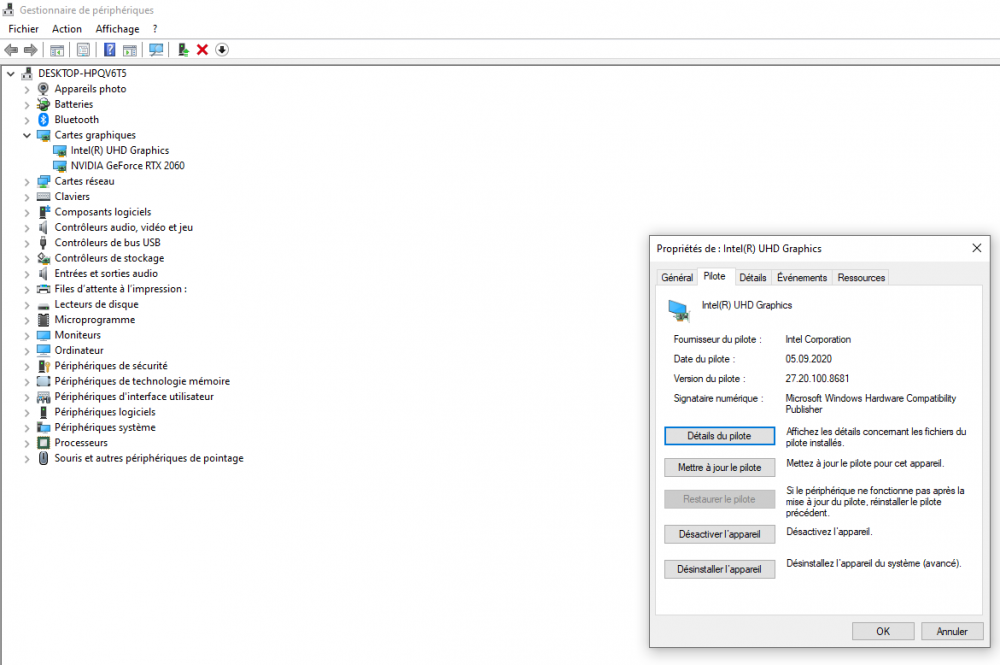Click the Détails du pilote button
Viewport: 1000px width, 665px height.
tap(719, 436)
